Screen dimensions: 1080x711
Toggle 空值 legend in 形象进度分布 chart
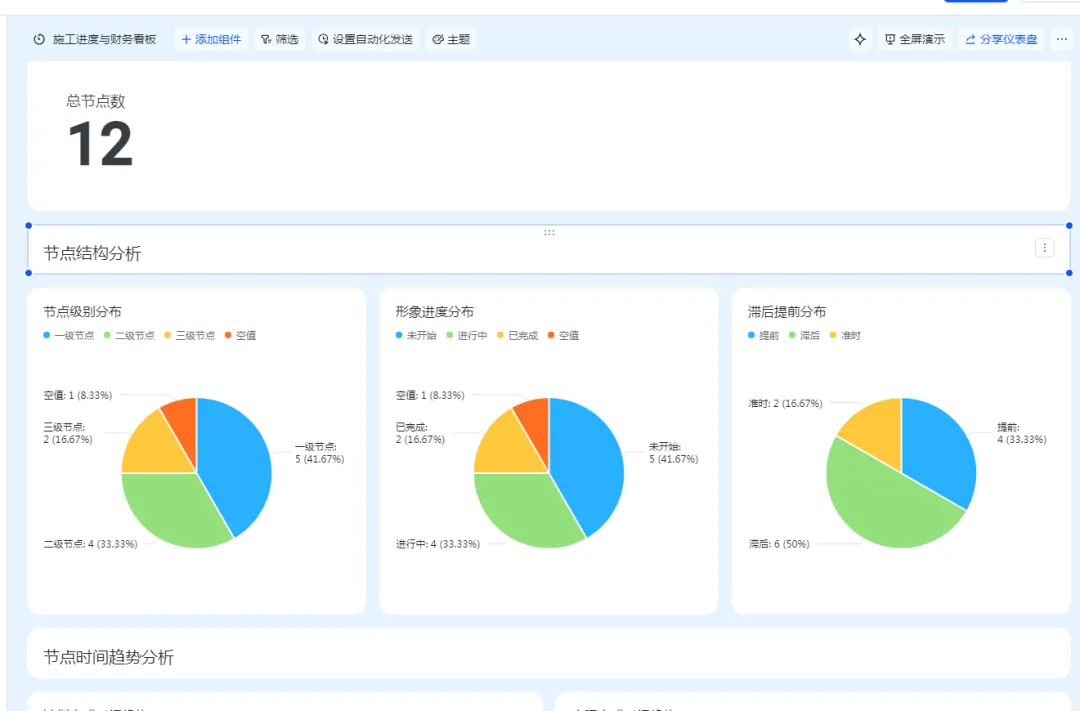563,336
